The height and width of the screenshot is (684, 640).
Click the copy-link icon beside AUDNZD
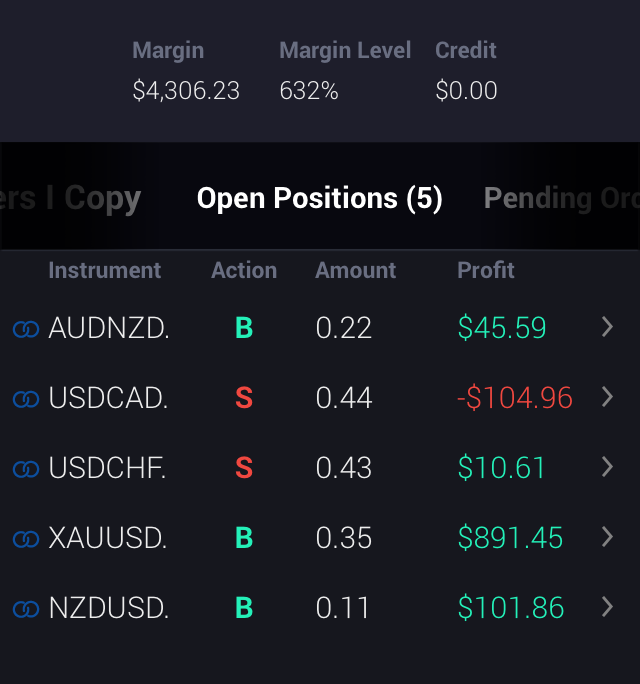pos(25,329)
